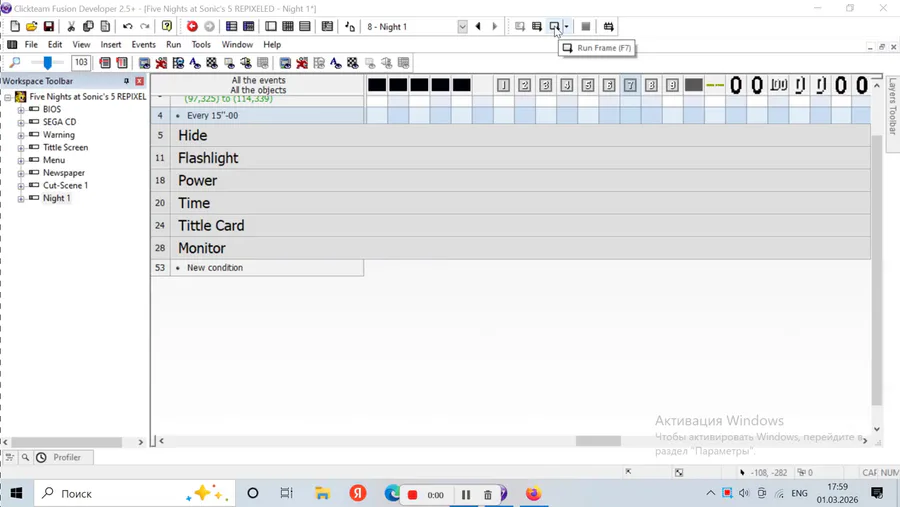Viewport: 900px width, 507px height.
Task: Open the Run menu
Action: point(173,44)
